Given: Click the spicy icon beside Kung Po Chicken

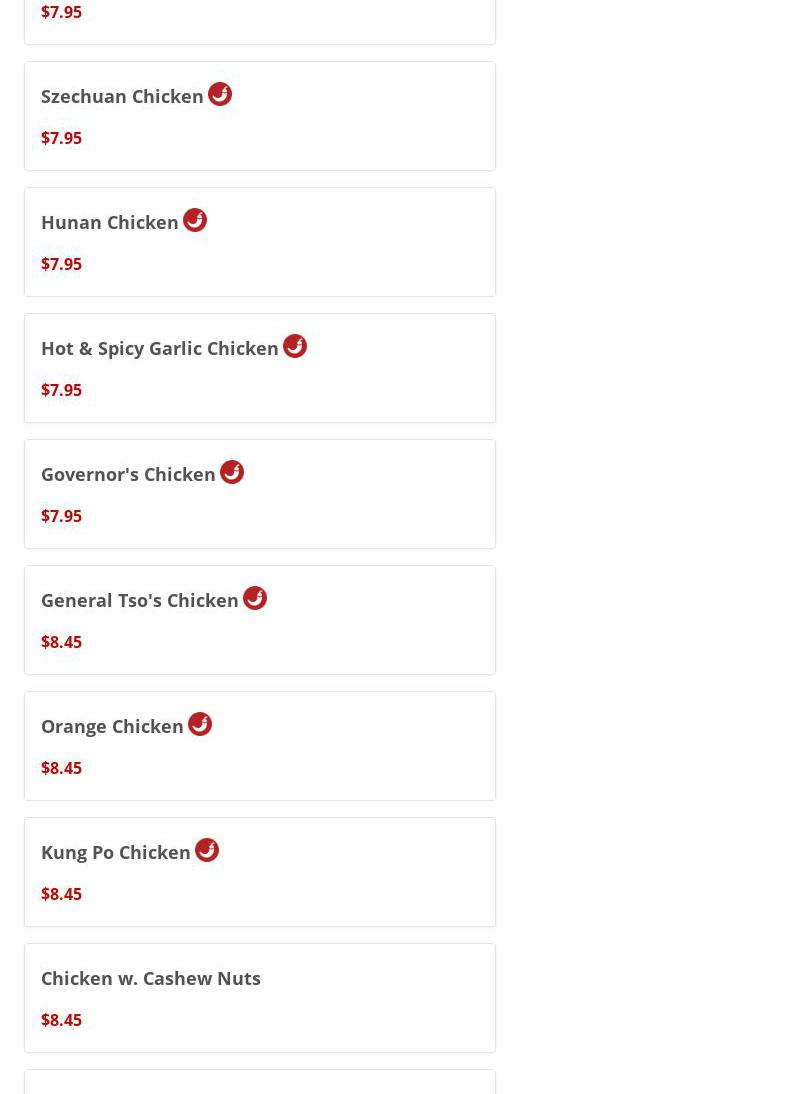Looking at the screenshot, I should point(207,850).
